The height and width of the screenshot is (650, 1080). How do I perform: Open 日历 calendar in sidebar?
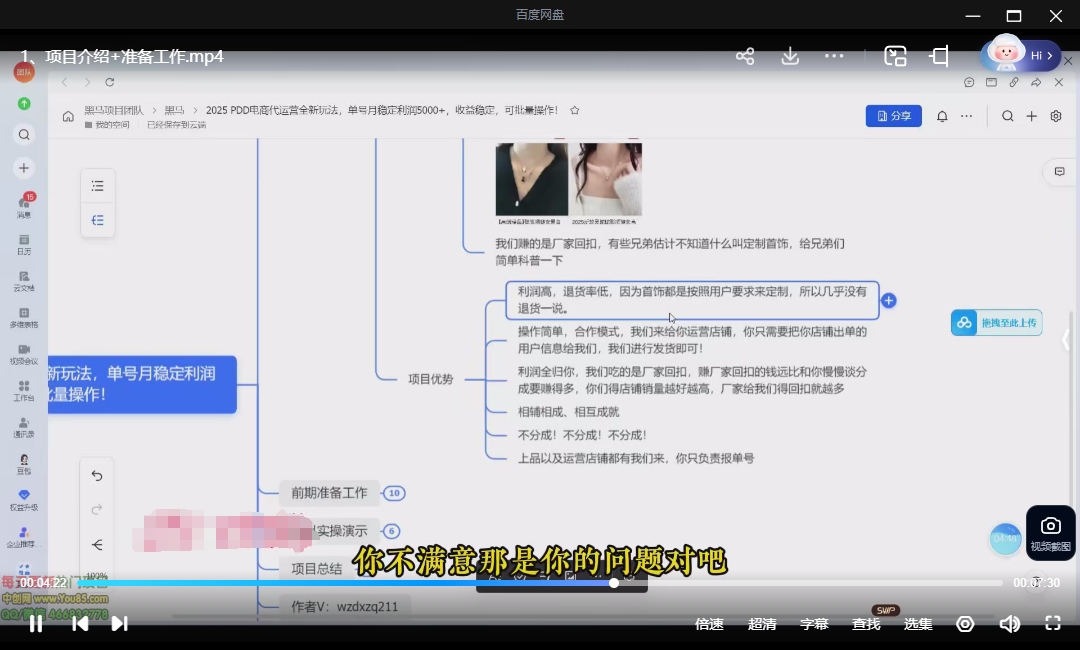(x=24, y=244)
